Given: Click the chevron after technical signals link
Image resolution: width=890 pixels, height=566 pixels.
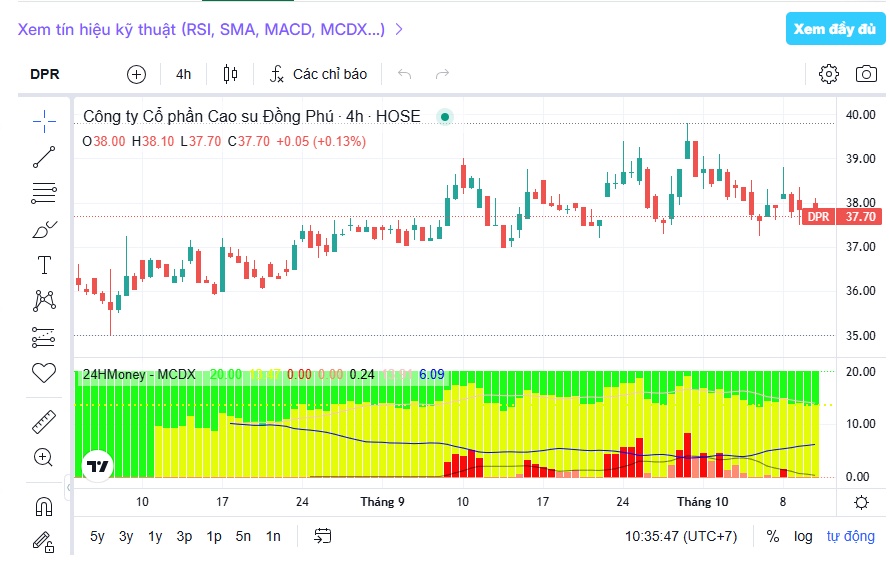Looking at the screenshot, I should [399, 30].
